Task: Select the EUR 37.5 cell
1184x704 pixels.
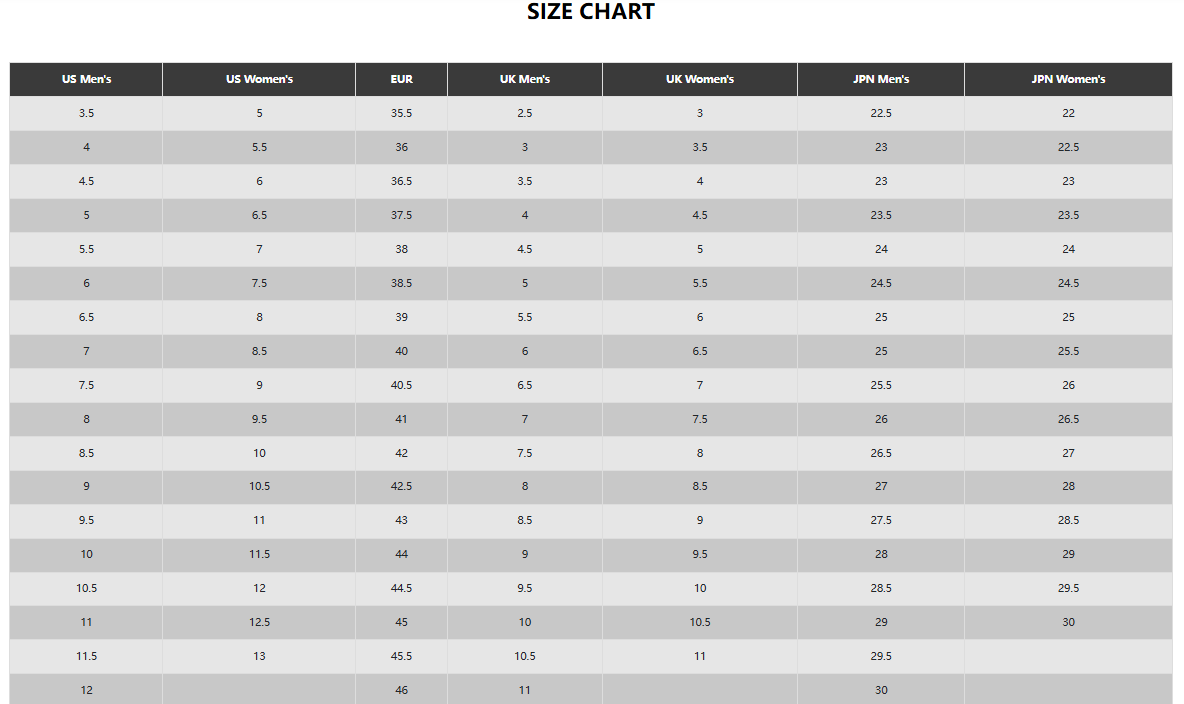Action: tap(401, 215)
